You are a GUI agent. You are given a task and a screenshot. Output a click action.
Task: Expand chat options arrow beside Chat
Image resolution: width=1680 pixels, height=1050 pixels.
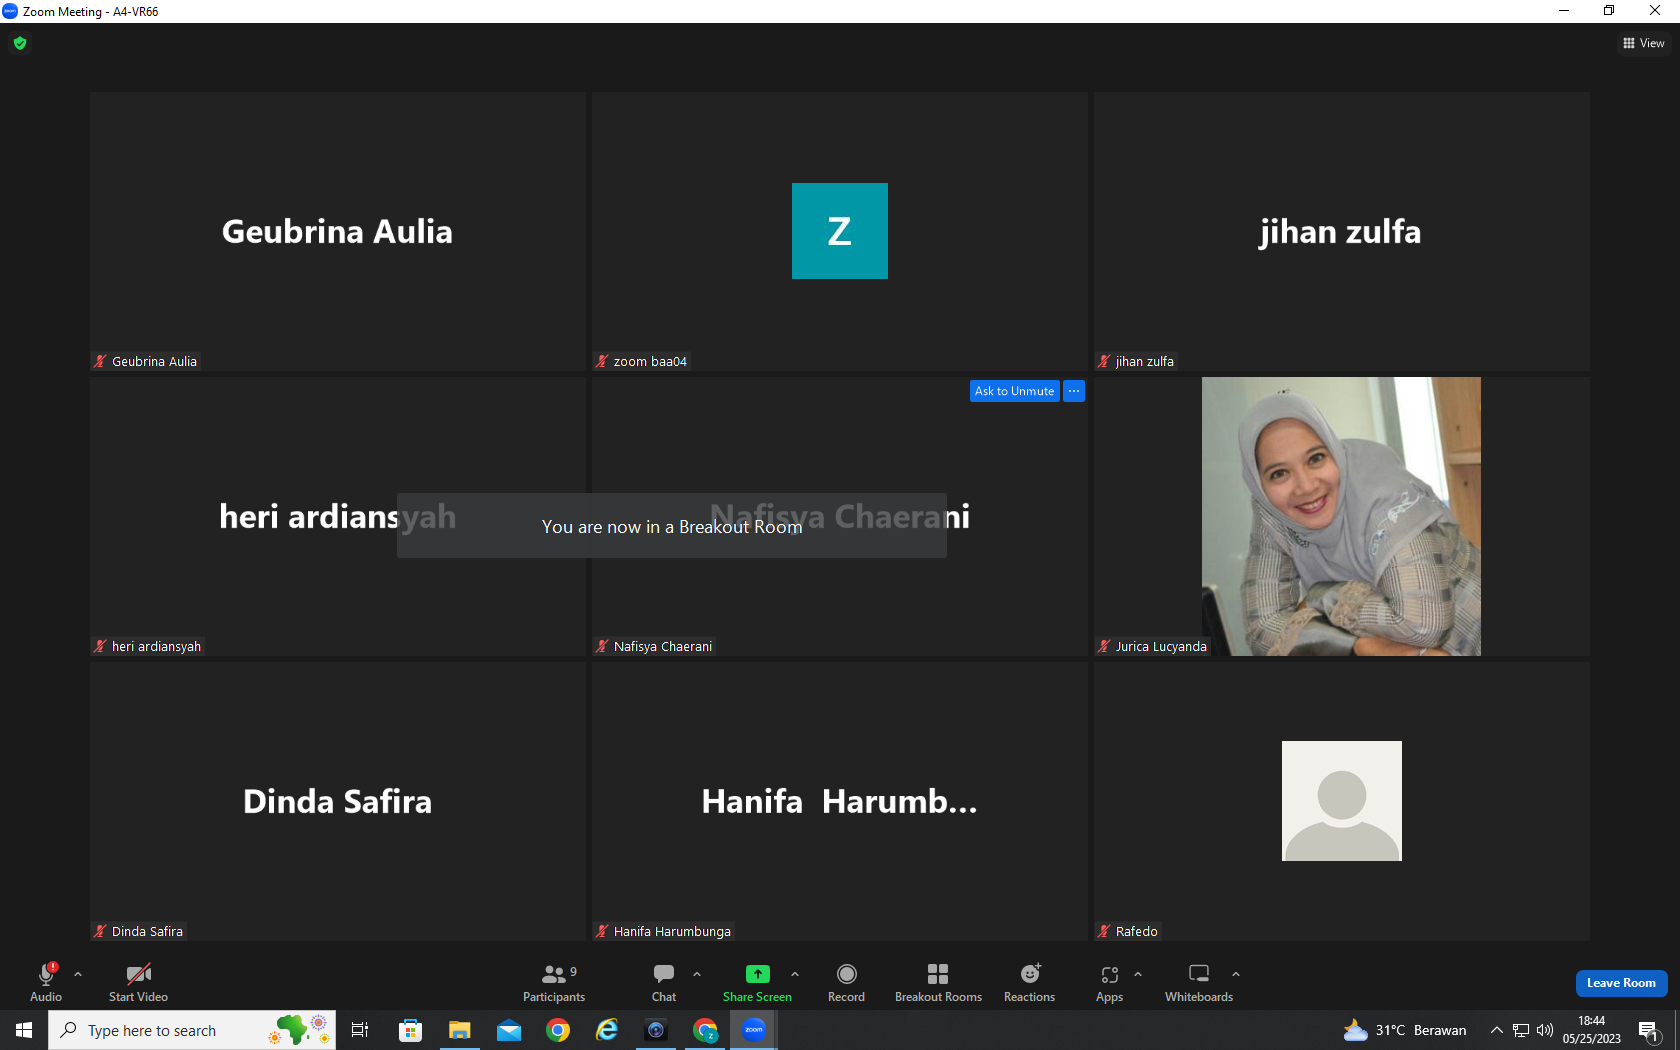[697, 974]
